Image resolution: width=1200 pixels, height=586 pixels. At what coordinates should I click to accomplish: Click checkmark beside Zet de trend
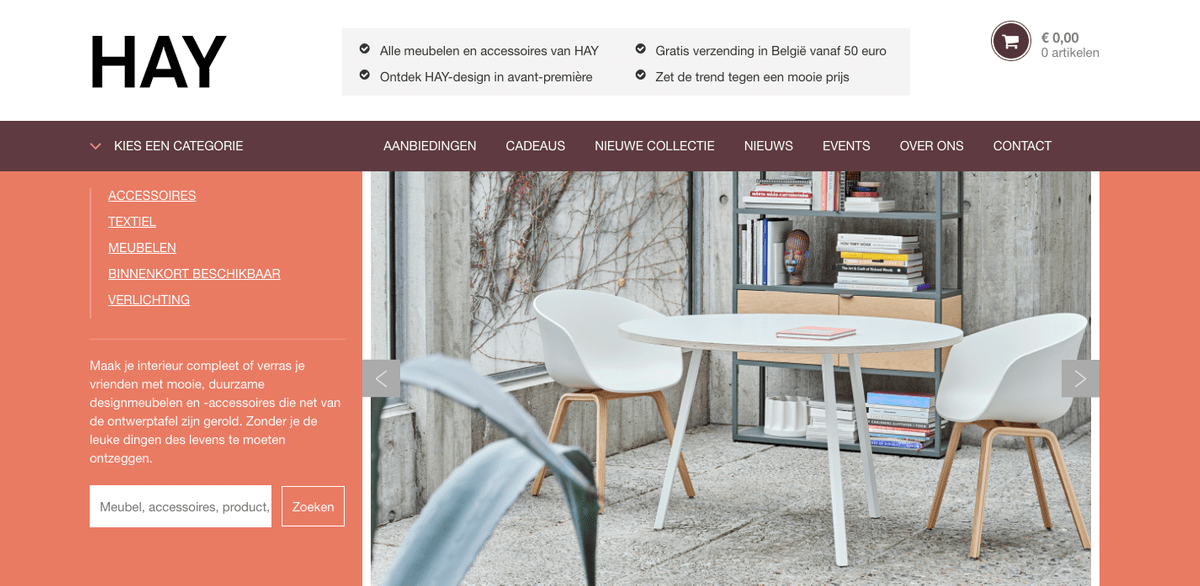[x=640, y=75]
